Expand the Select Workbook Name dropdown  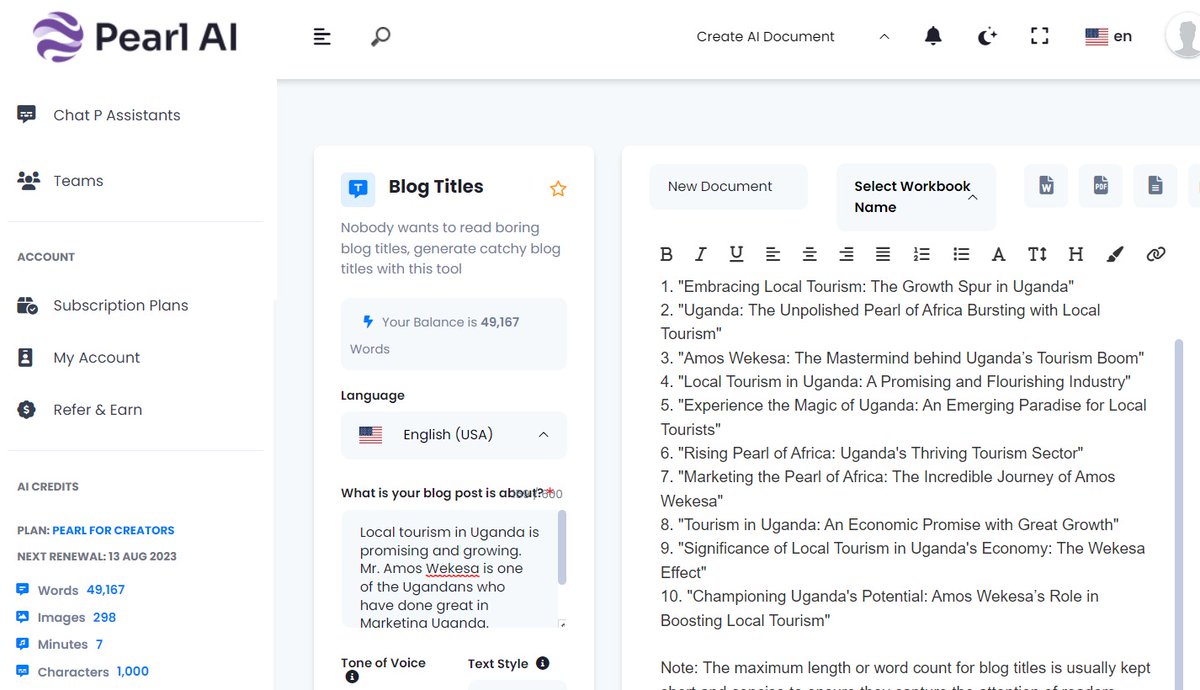click(x=916, y=197)
